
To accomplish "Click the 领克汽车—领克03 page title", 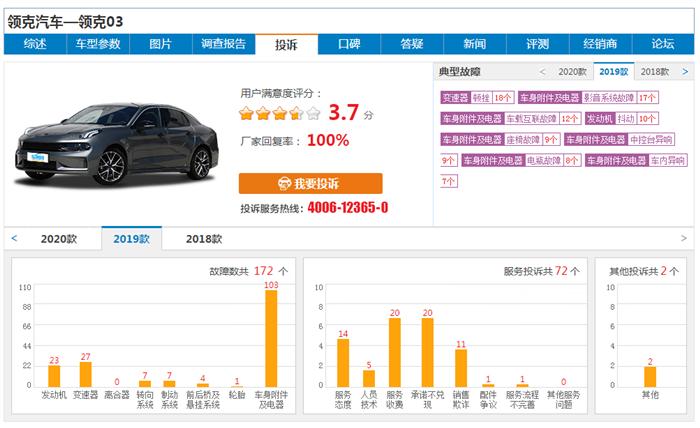I will [x=65, y=22].
